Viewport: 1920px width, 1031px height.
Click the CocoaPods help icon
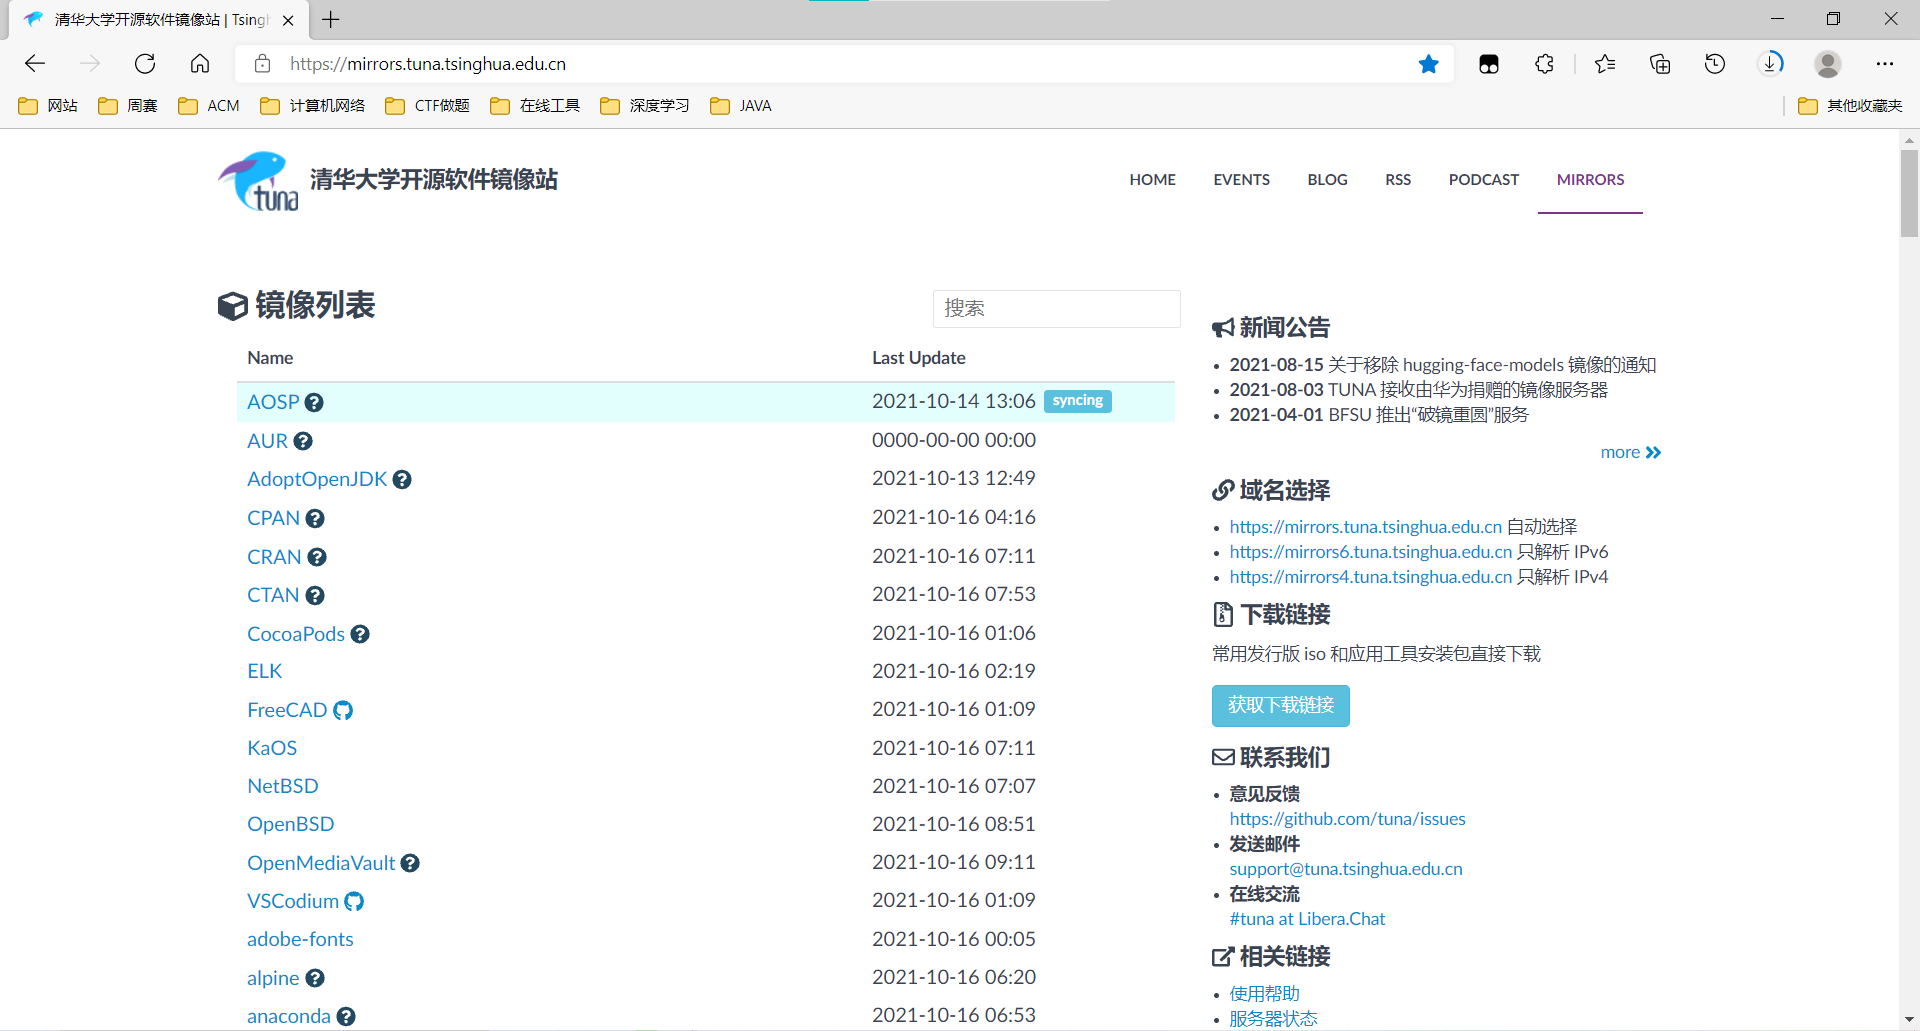[360, 634]
